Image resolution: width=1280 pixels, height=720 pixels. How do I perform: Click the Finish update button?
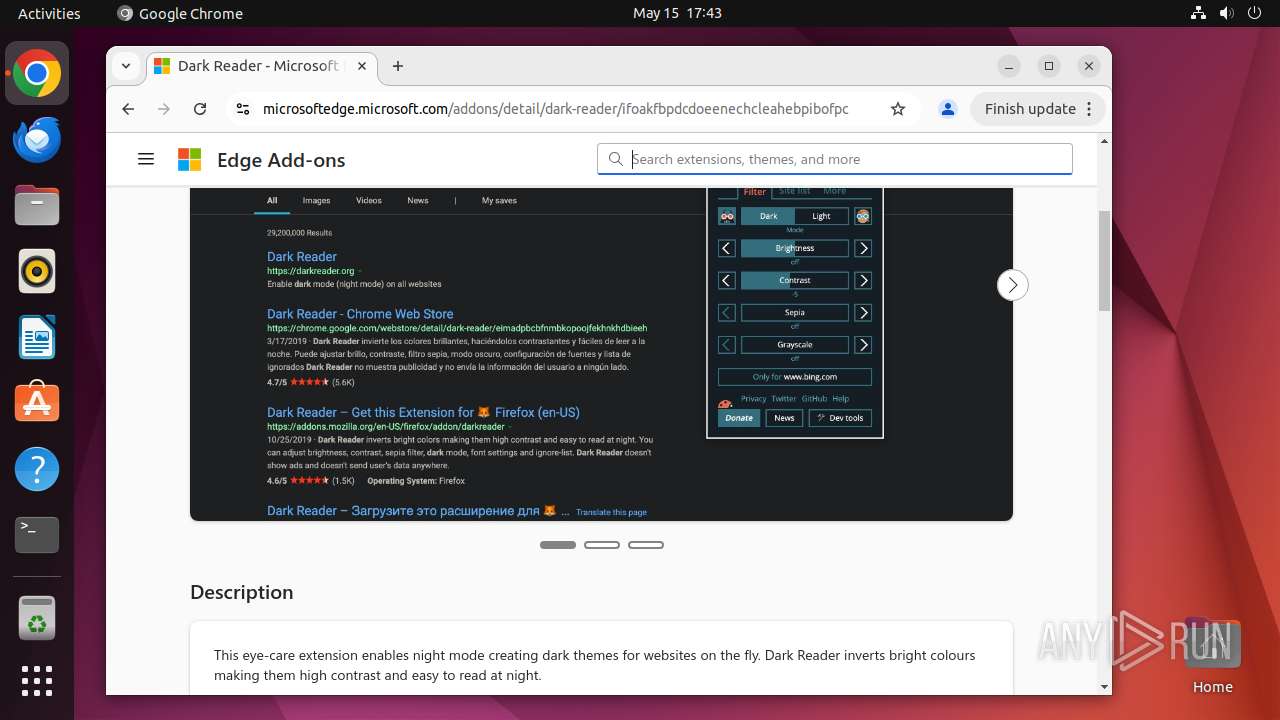(x=1030, y=109)
